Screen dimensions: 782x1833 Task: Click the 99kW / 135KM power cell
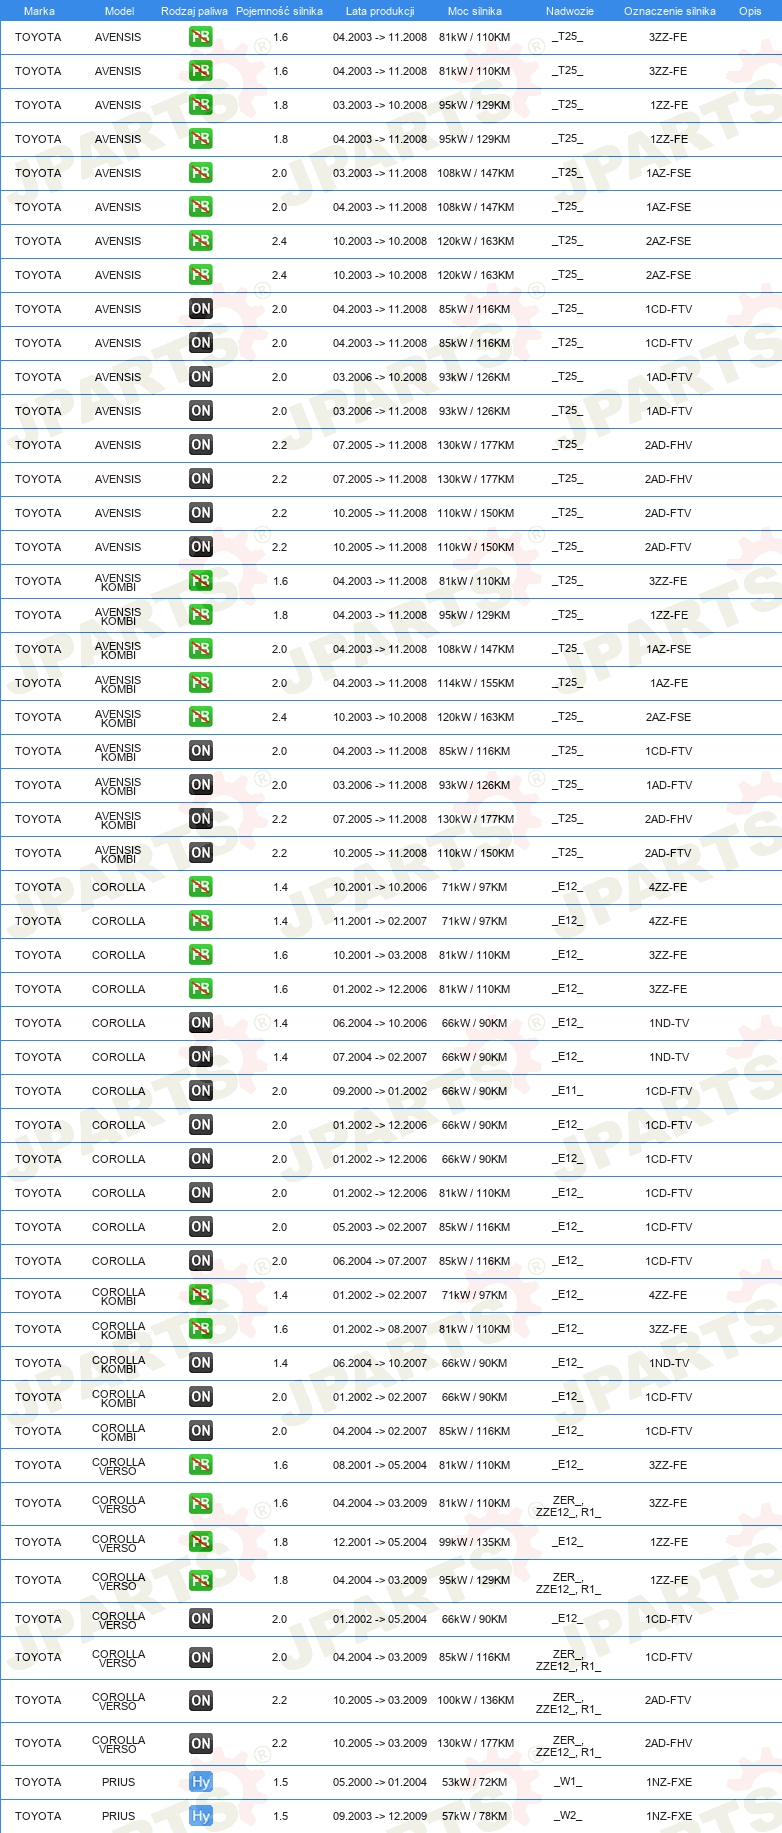474,1542
